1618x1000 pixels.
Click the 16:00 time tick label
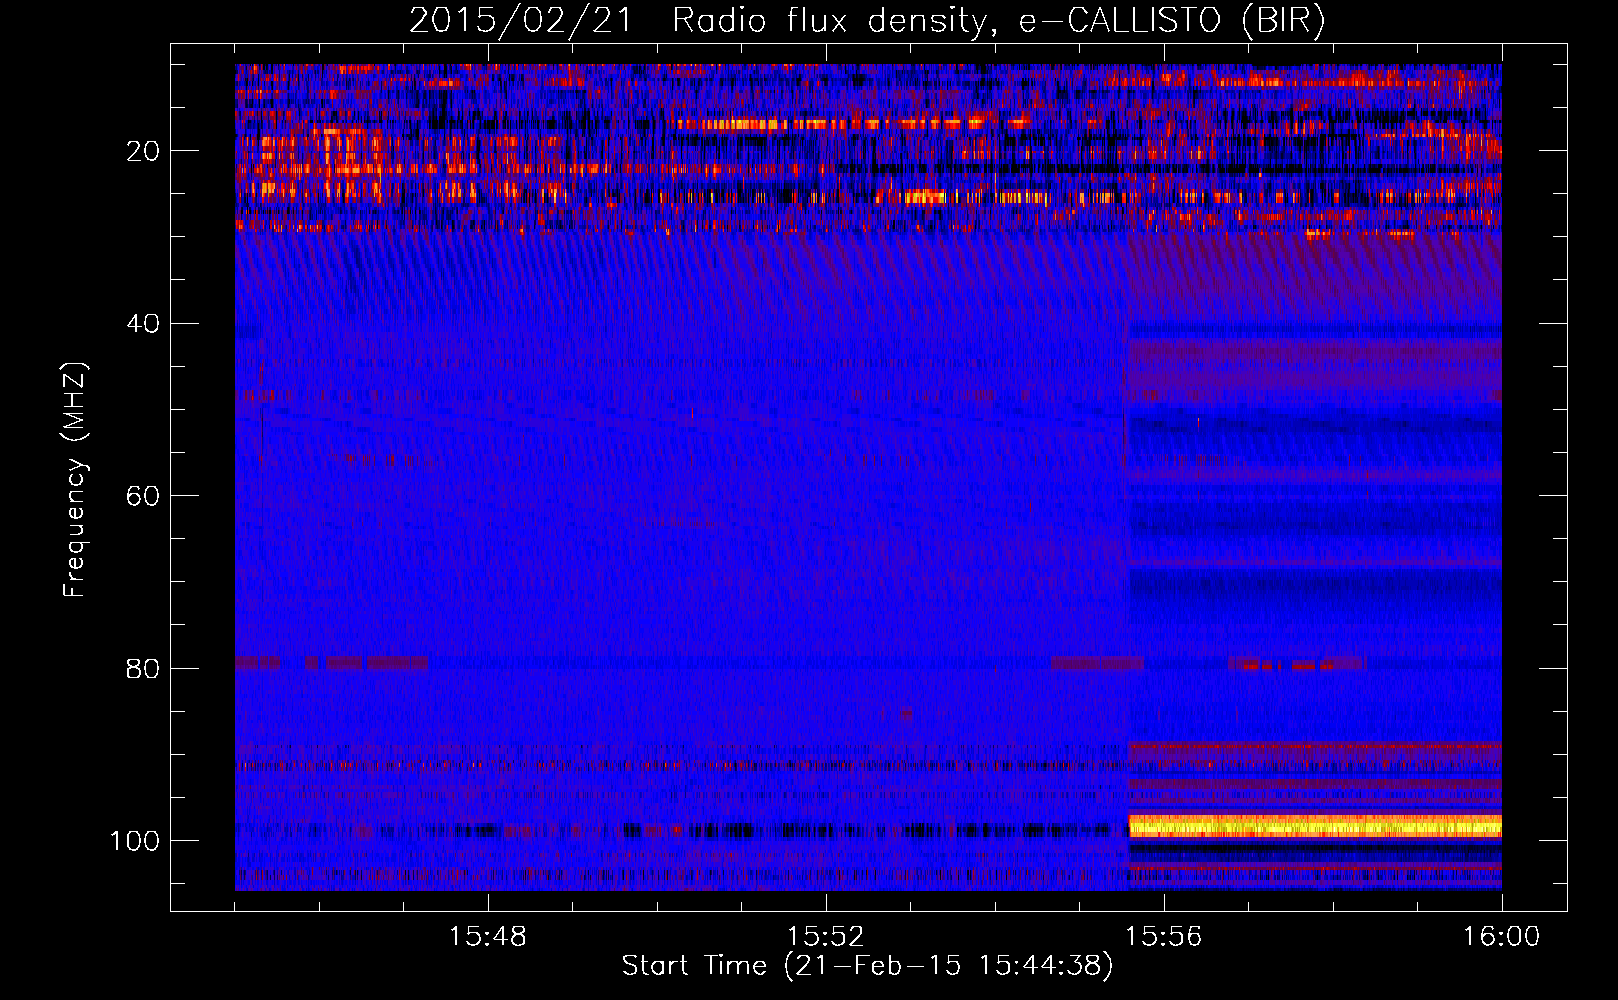(1501, 937)
